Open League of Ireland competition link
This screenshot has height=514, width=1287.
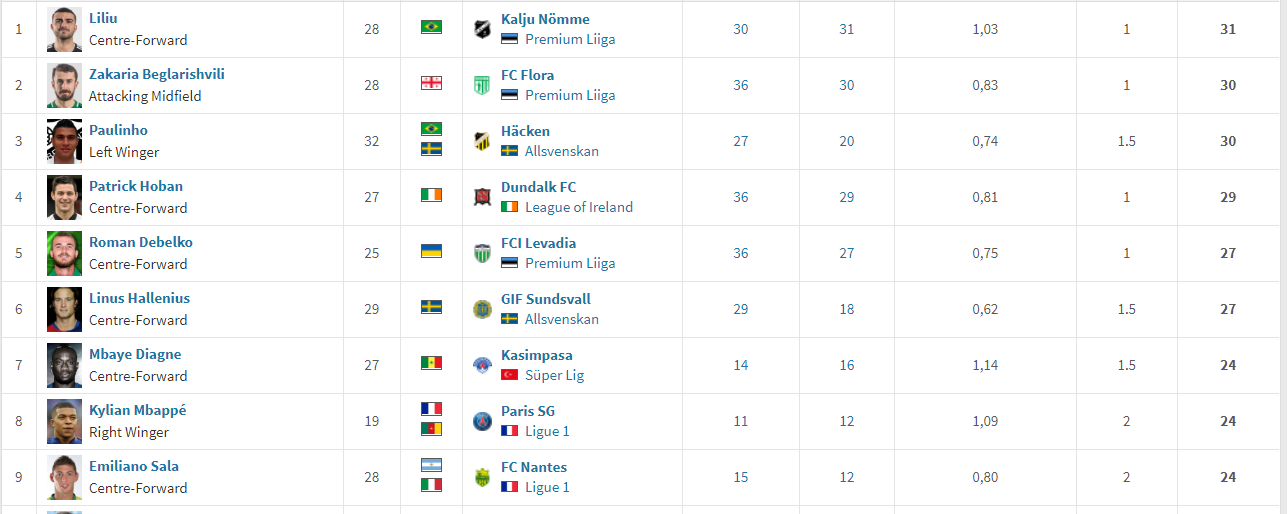(x=579, y=207)
